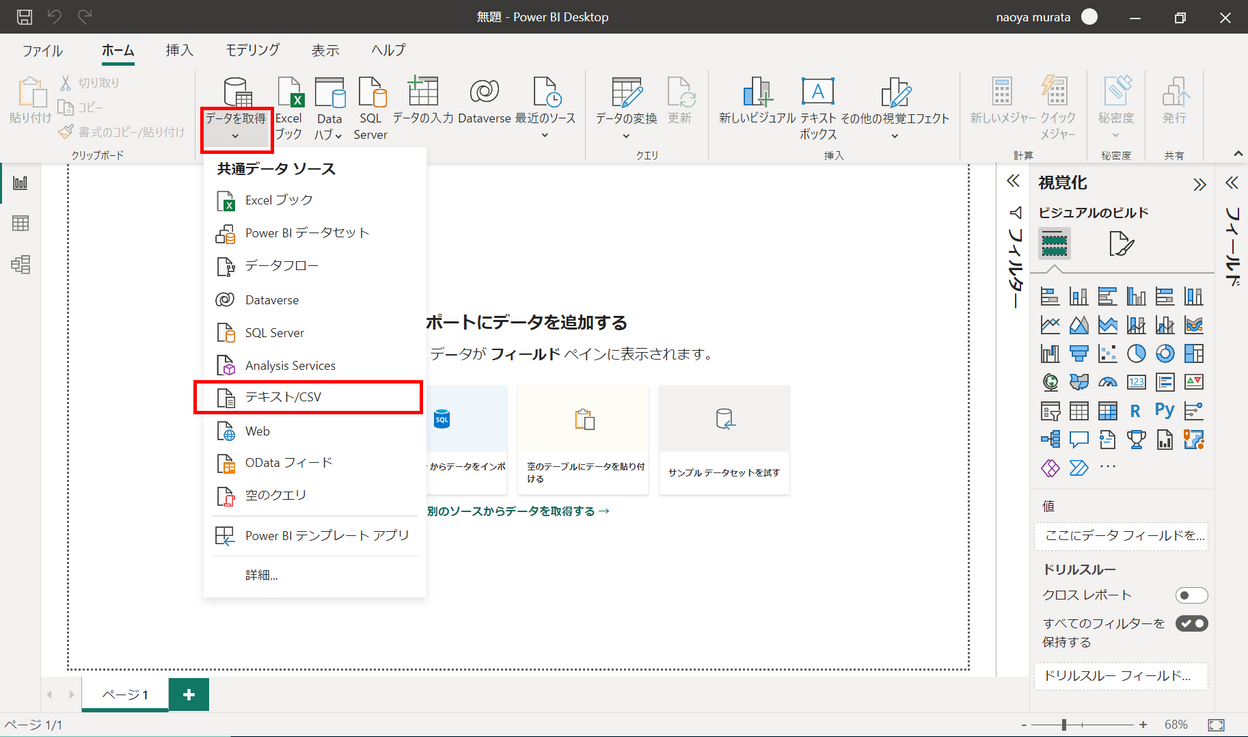Select データフロー from the dropdown list

click(x=313, y=266)
